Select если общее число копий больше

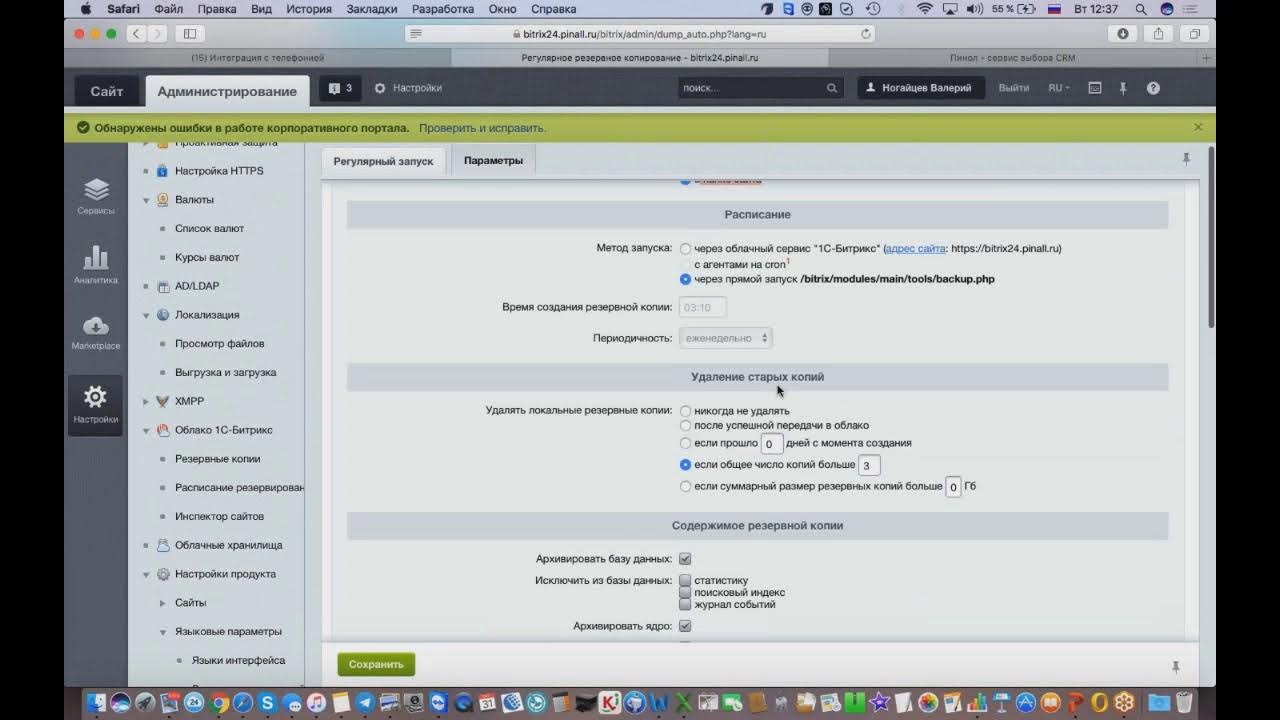click(685, 464)
